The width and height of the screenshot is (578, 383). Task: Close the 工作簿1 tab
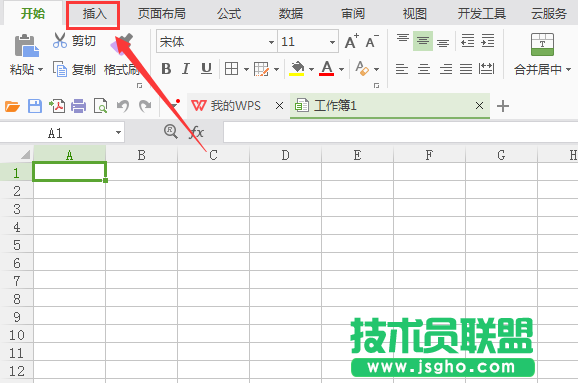479,106
